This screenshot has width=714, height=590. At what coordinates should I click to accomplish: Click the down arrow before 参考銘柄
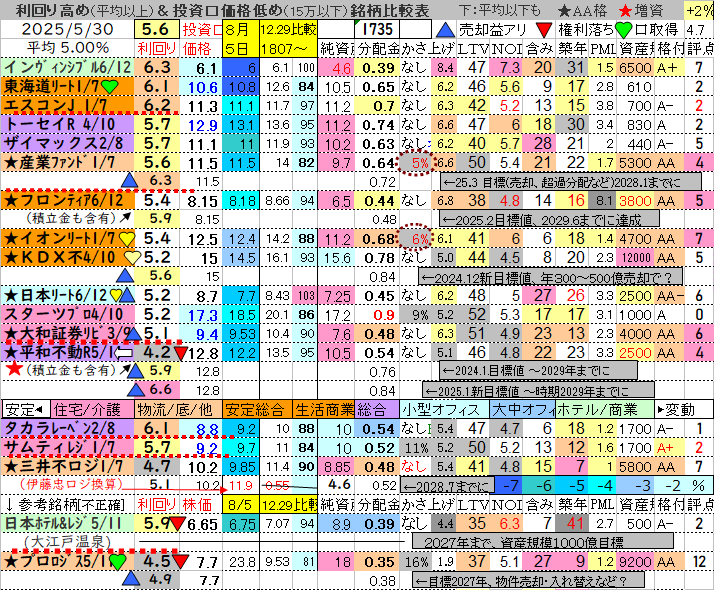pos(9,505)
